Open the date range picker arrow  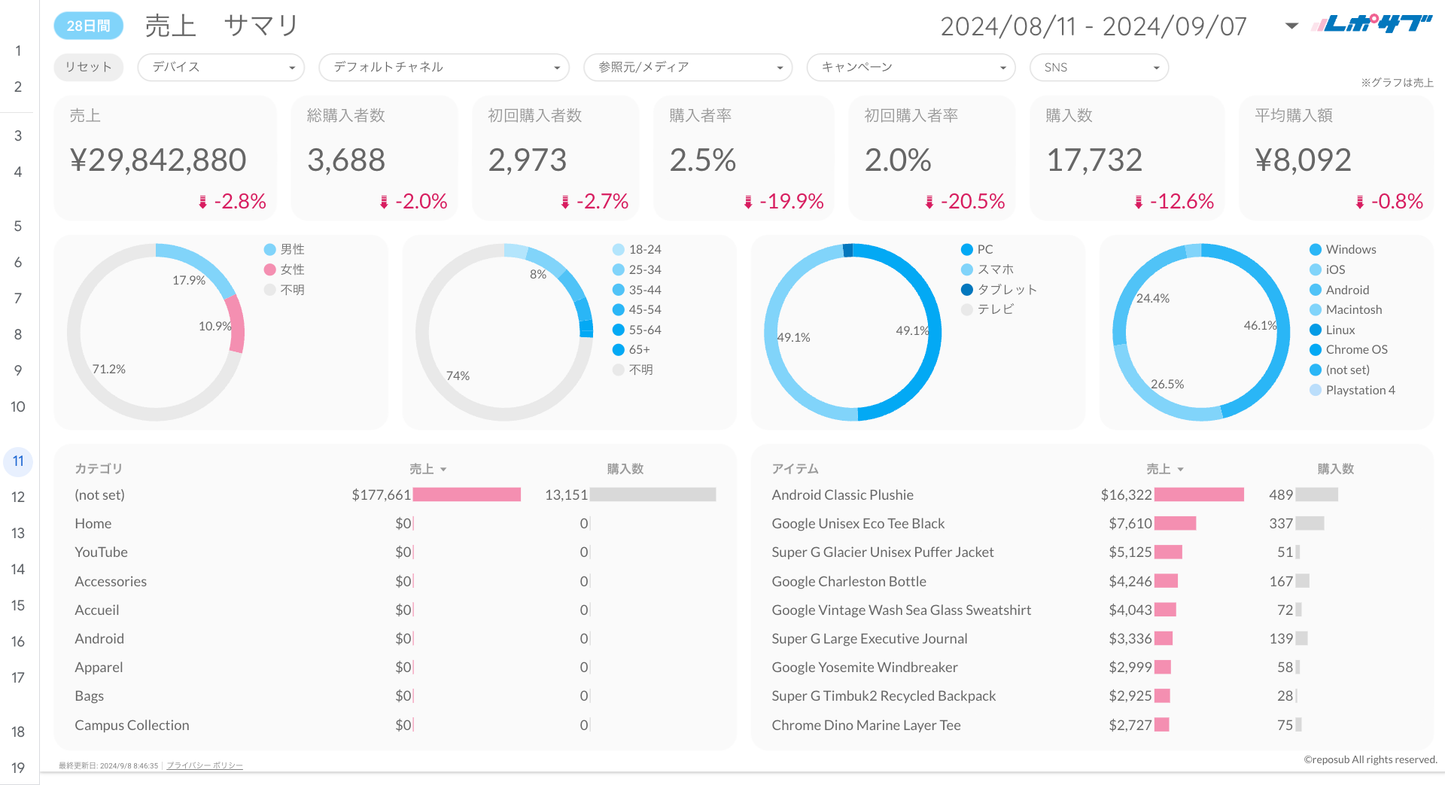pyautogui.click(x=1291, y=26)
